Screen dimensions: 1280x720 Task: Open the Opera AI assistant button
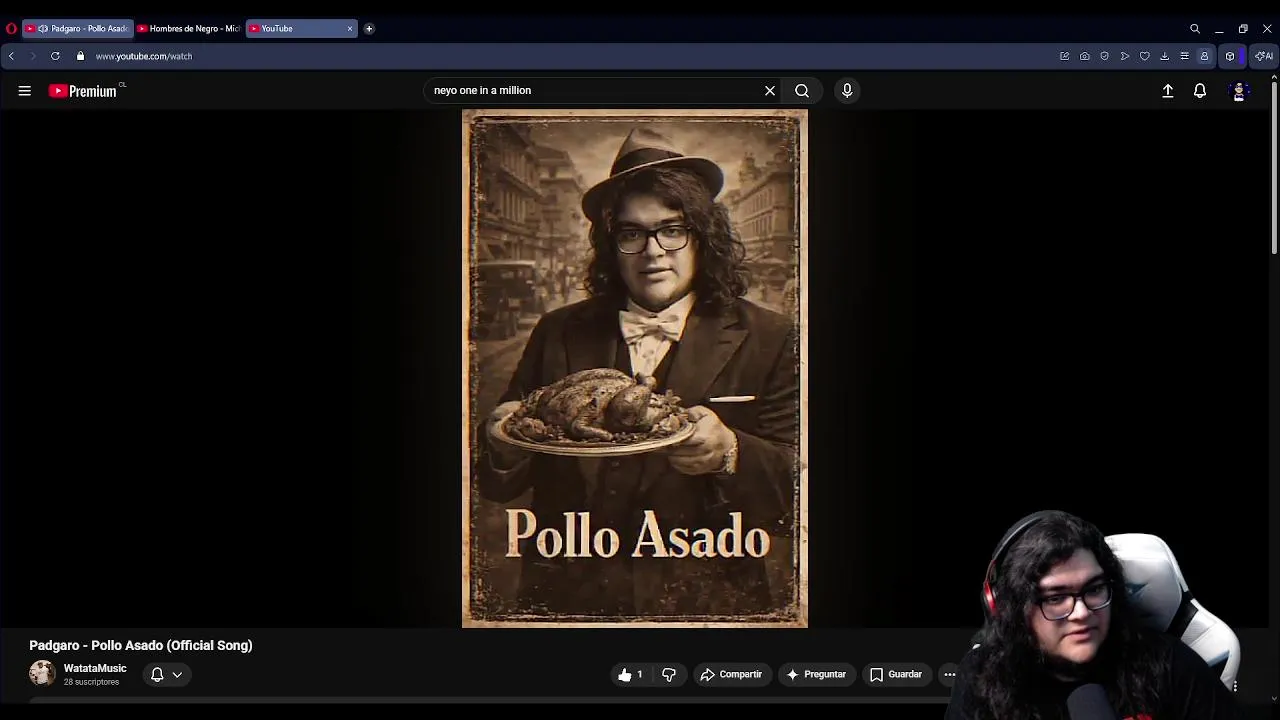pyautogui.click(x=1264, y=56)
